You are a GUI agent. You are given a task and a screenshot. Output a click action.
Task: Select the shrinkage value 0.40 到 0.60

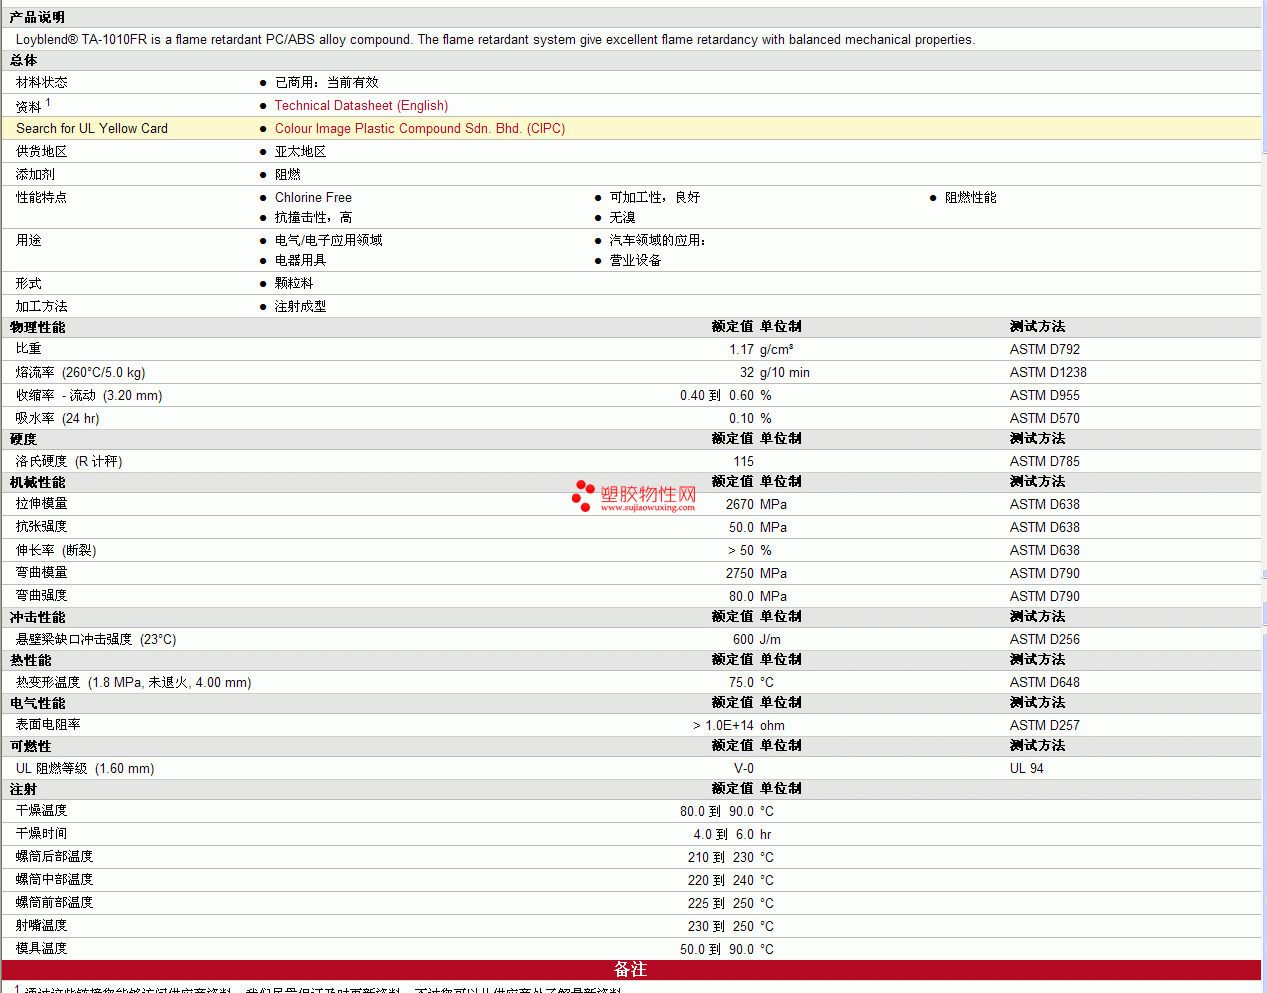pyautogui.click(x=717, y=395)
